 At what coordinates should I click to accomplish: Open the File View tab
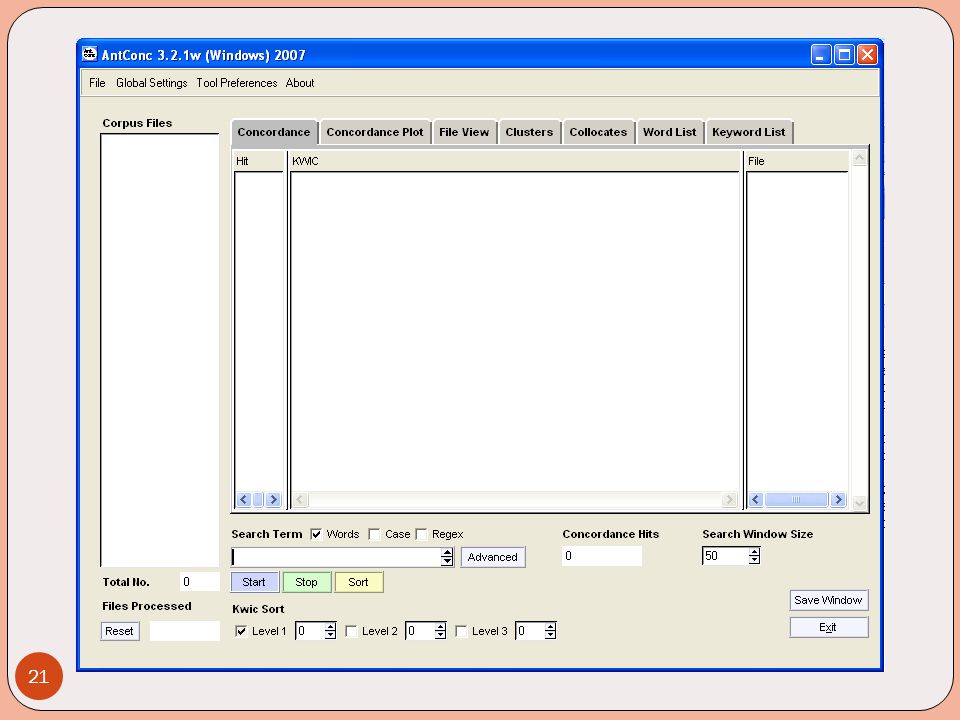(x=464, y=132)
